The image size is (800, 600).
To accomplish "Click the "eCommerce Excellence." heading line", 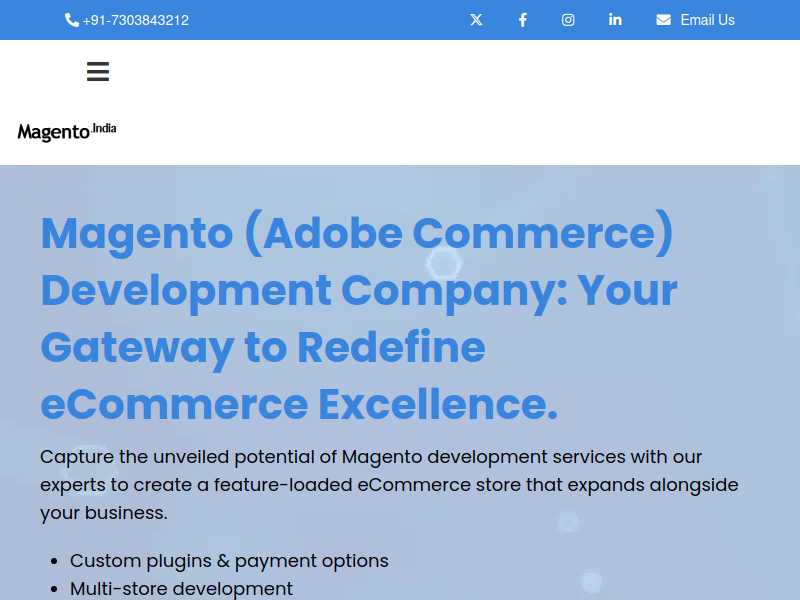I will (x=299, y=405).
